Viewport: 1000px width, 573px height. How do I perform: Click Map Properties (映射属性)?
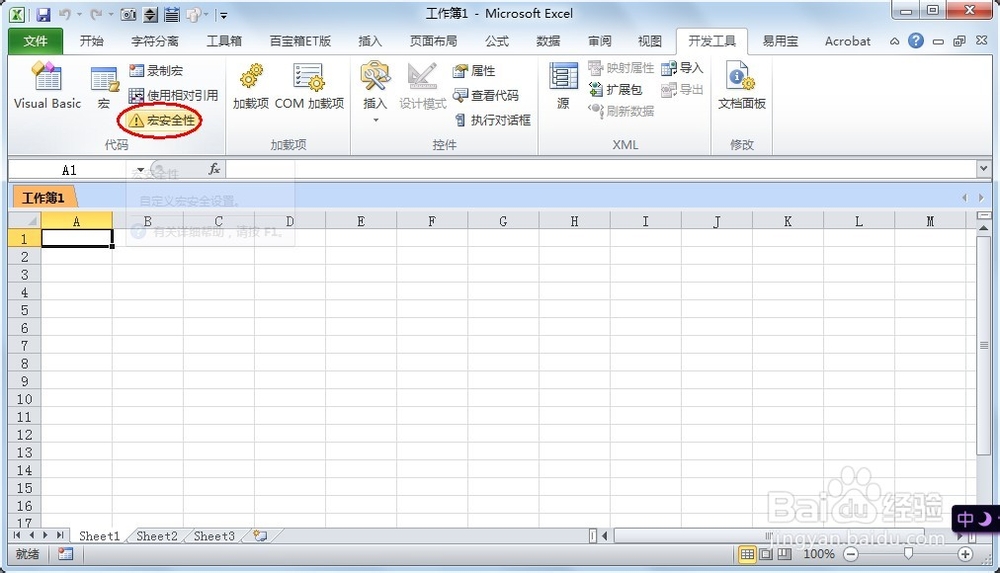tap(621, 68)
